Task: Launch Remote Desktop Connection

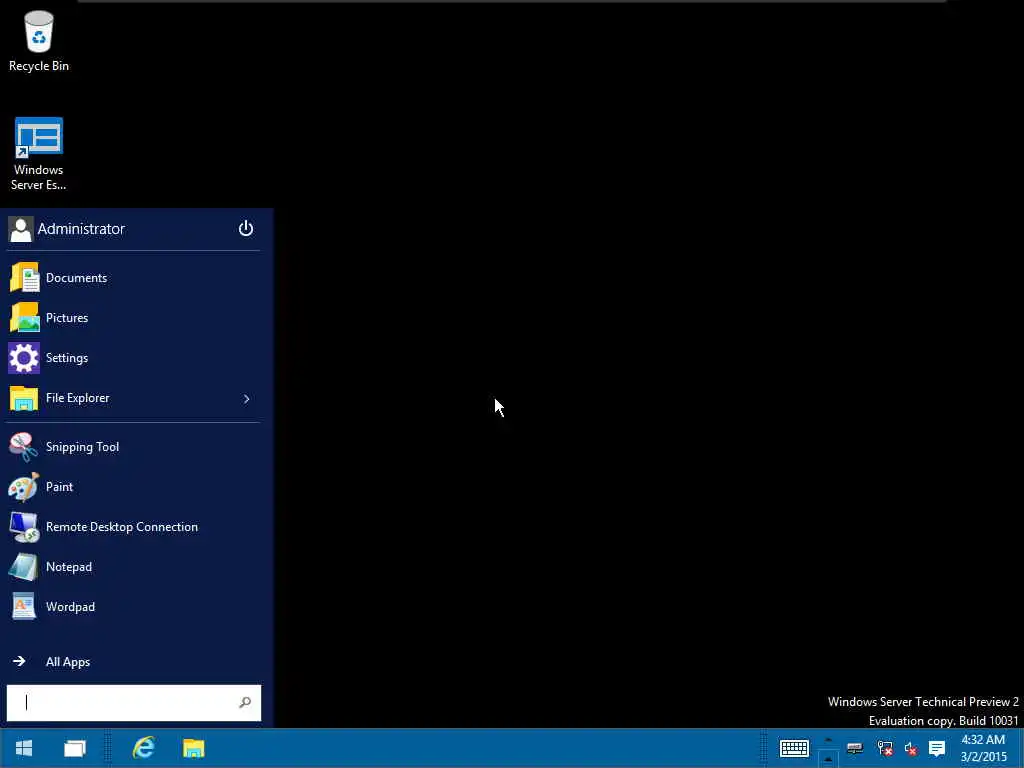Action: (x=133, y=527)
